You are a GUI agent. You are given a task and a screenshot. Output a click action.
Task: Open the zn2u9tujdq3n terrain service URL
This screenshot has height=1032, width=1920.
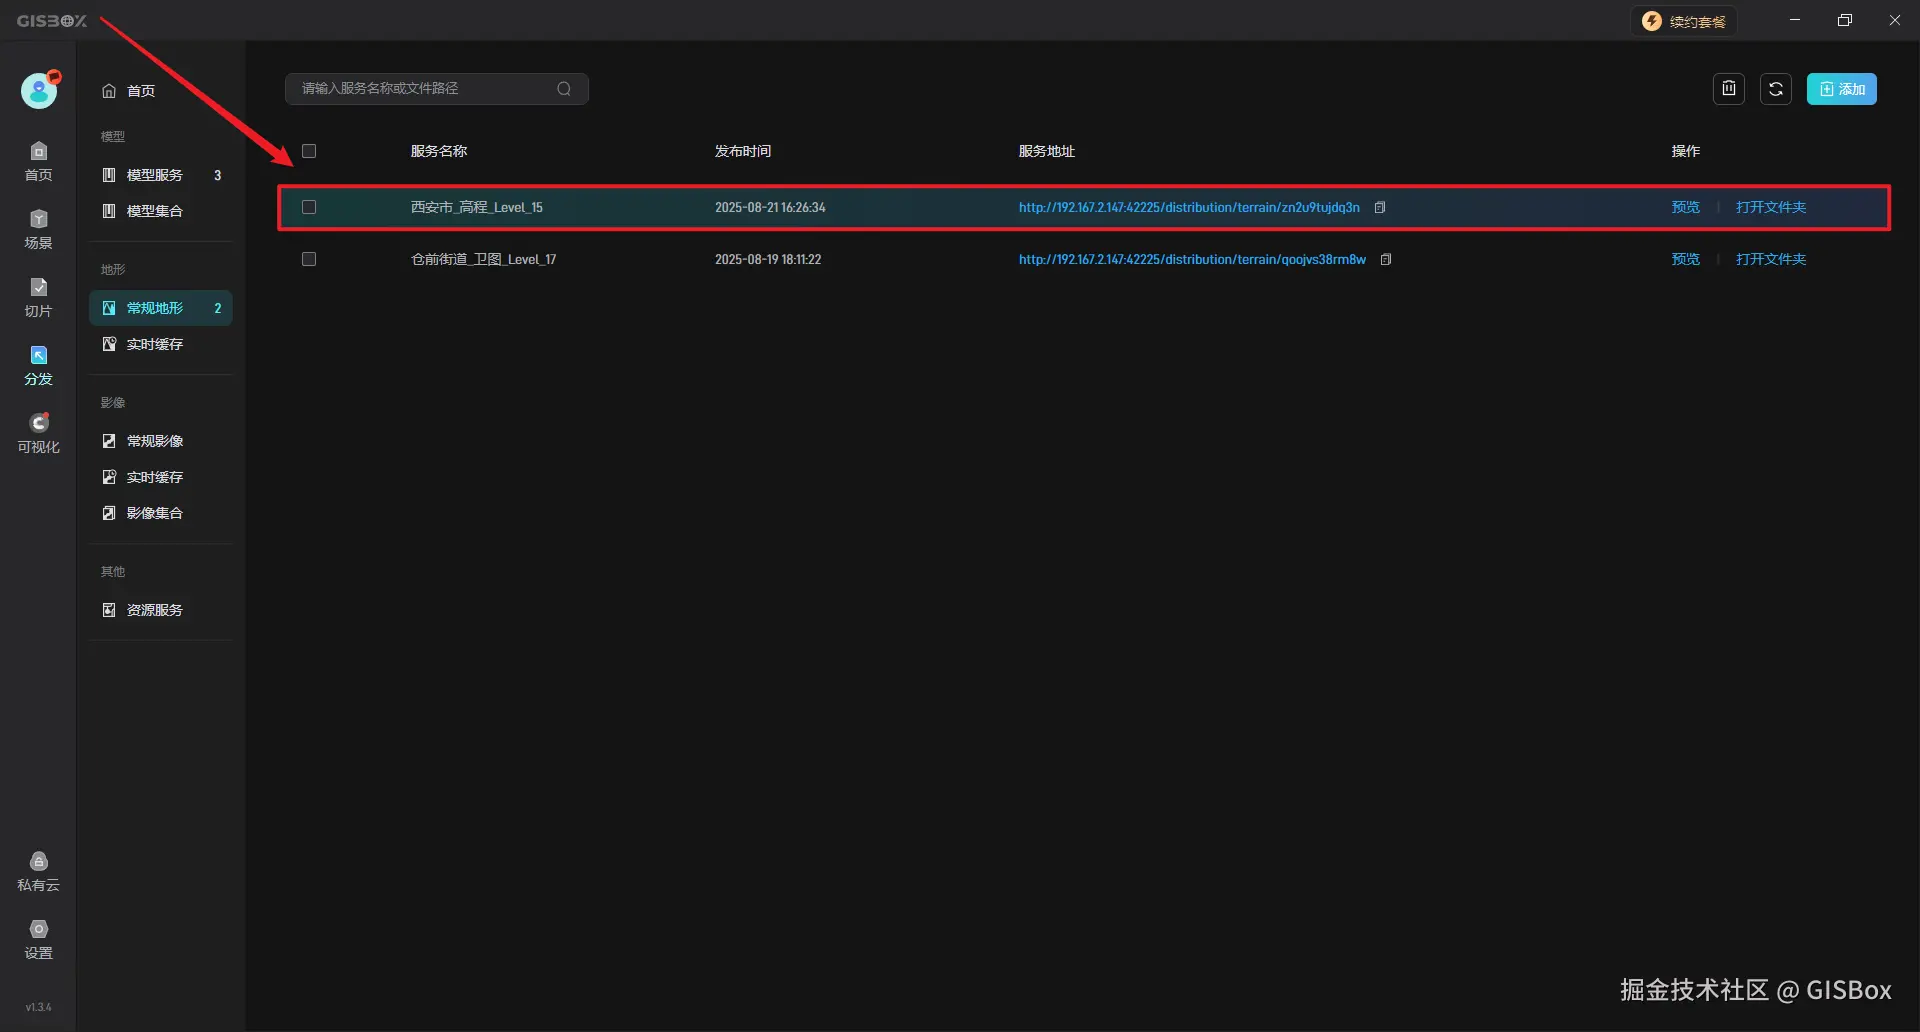[x=1189, y=208]
